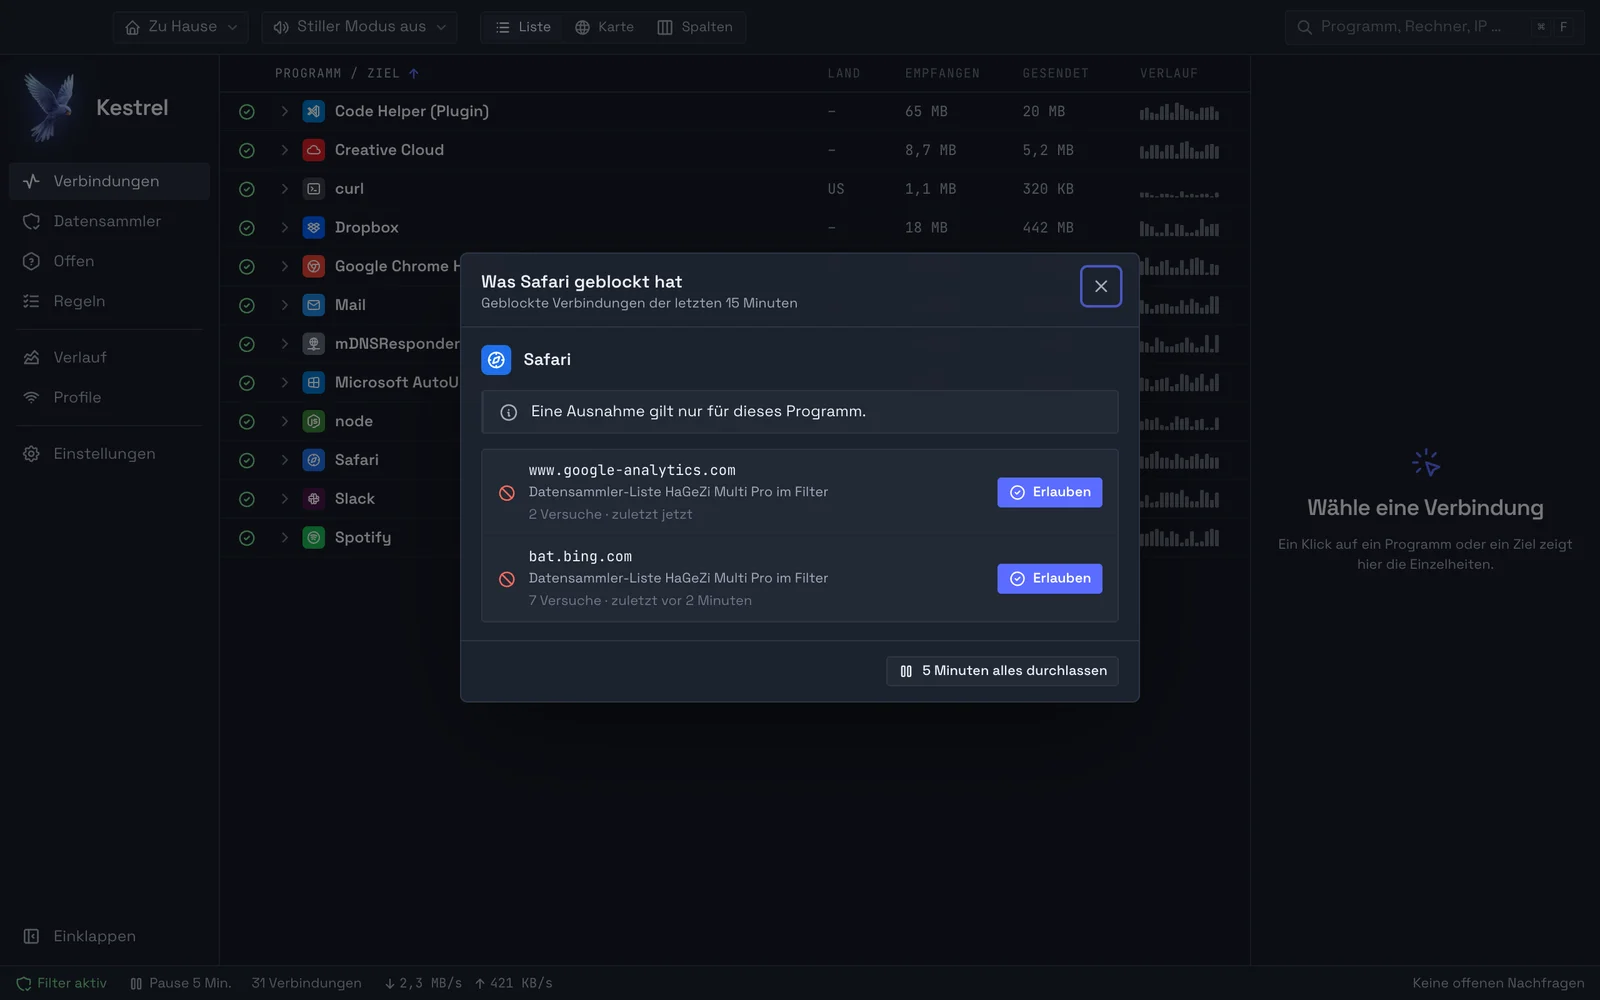The height and width of the screenshot is (1000, 1600).
Task: Toggle allowed status for curl
Action: (x=247, y=189)
